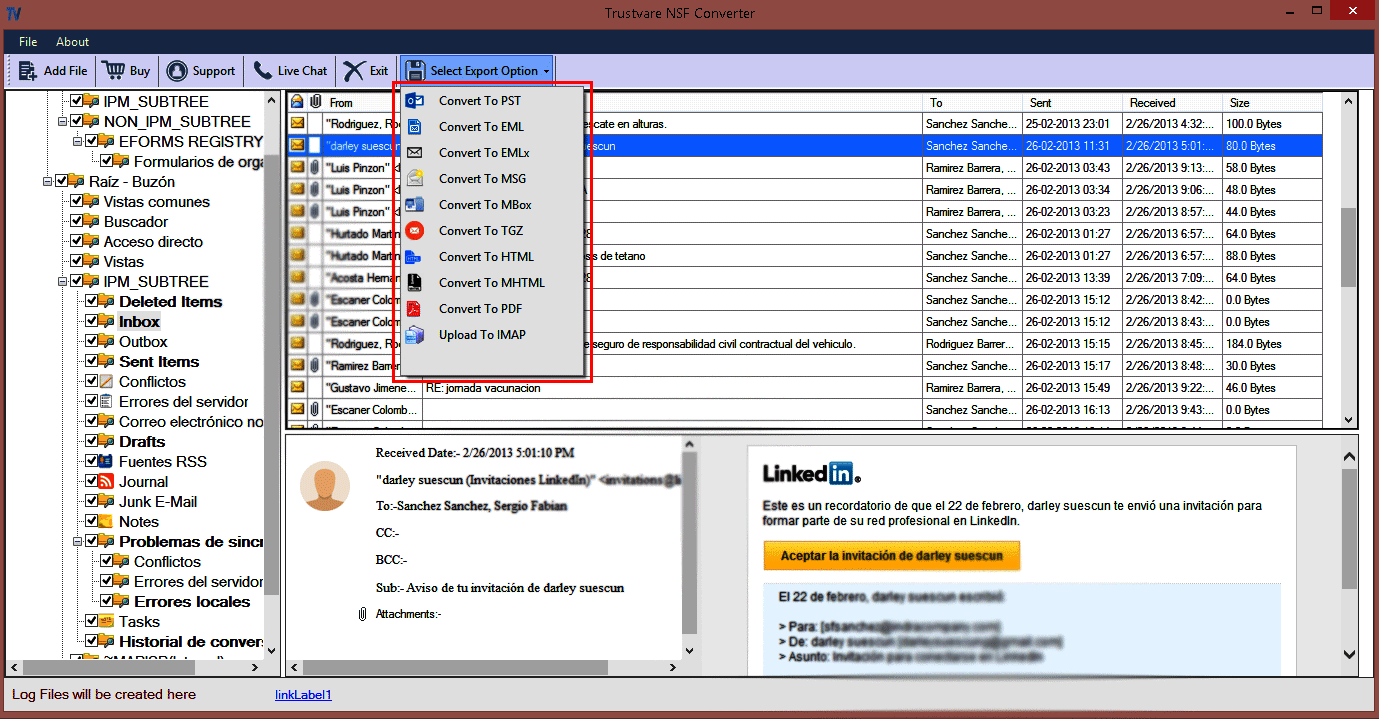This screenshot has height=719, width=1383.
Task: Open the File menu
Action: click(27, 41)
